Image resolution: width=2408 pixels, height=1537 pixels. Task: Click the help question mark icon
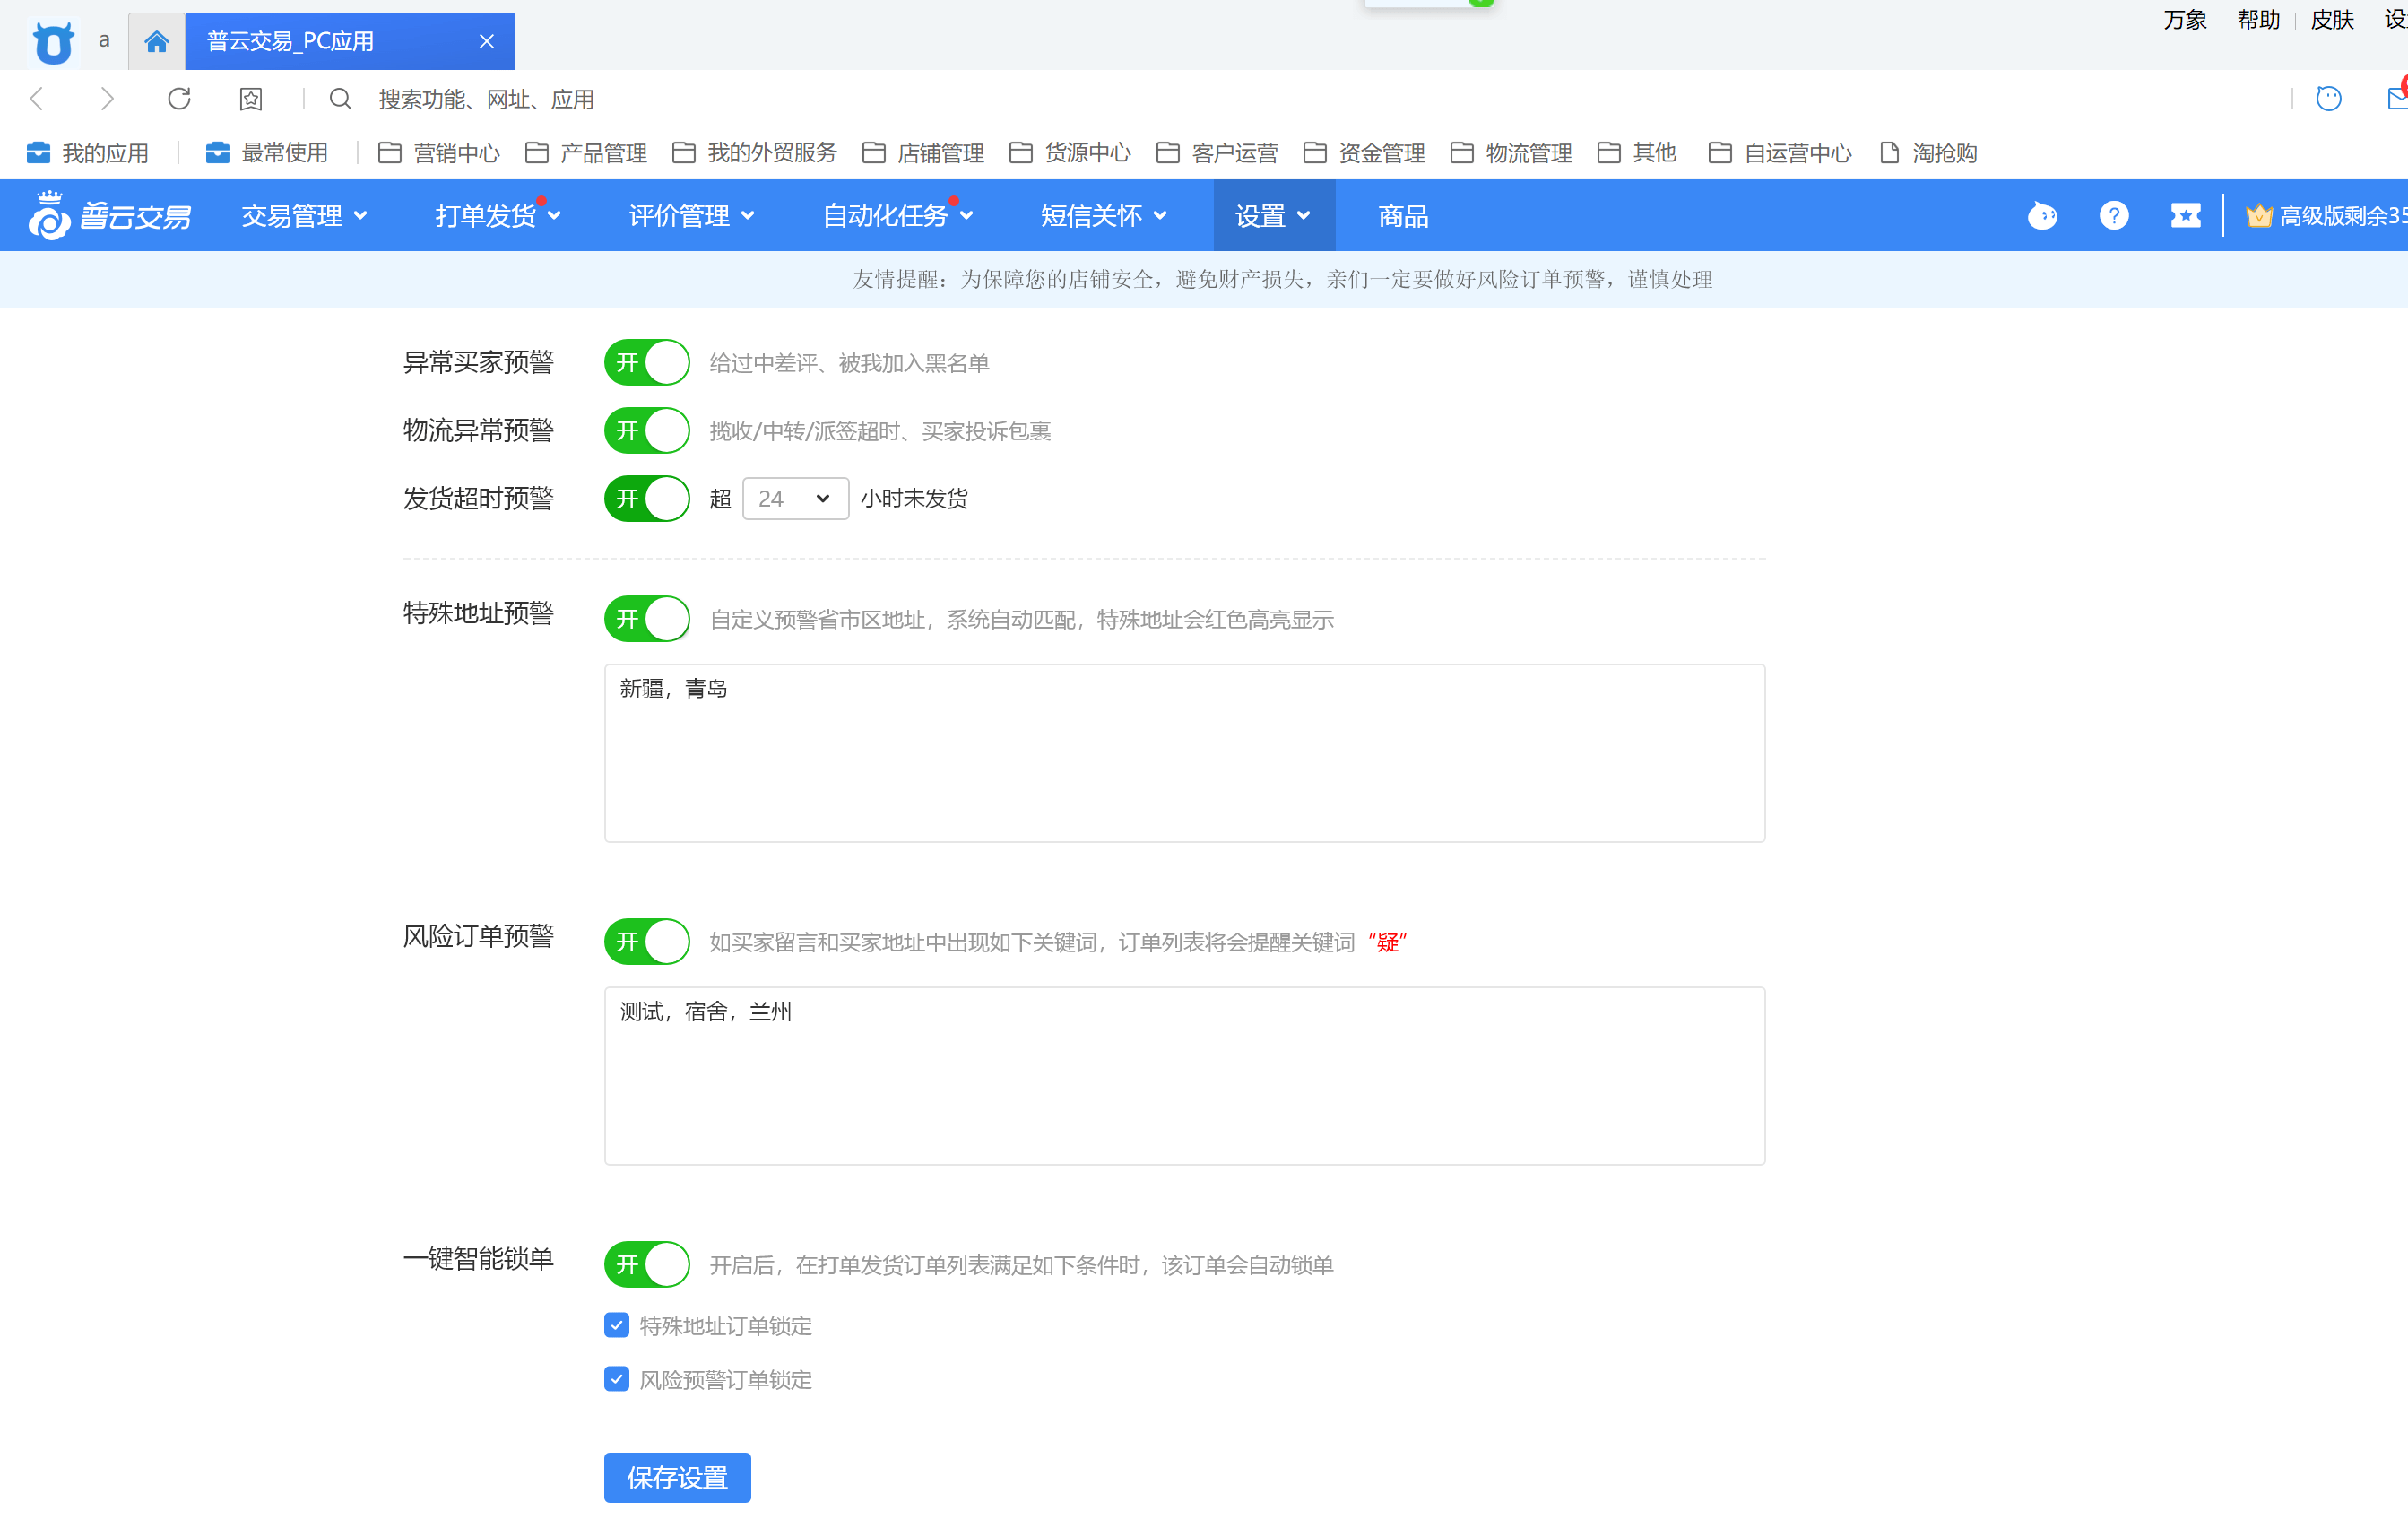point(2113,216)
